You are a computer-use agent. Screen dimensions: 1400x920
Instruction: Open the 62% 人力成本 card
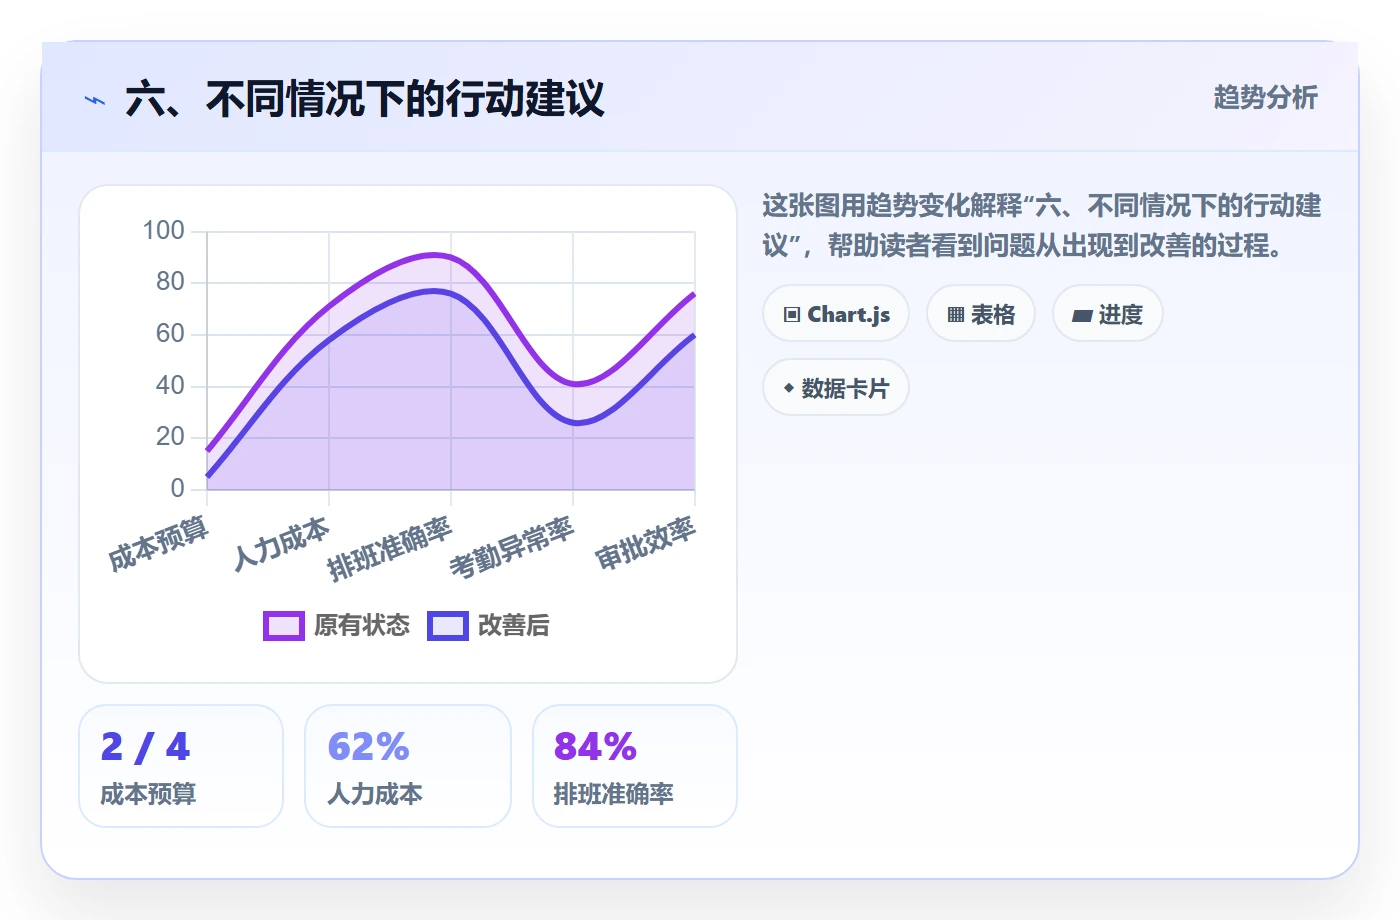click(408, 766)
